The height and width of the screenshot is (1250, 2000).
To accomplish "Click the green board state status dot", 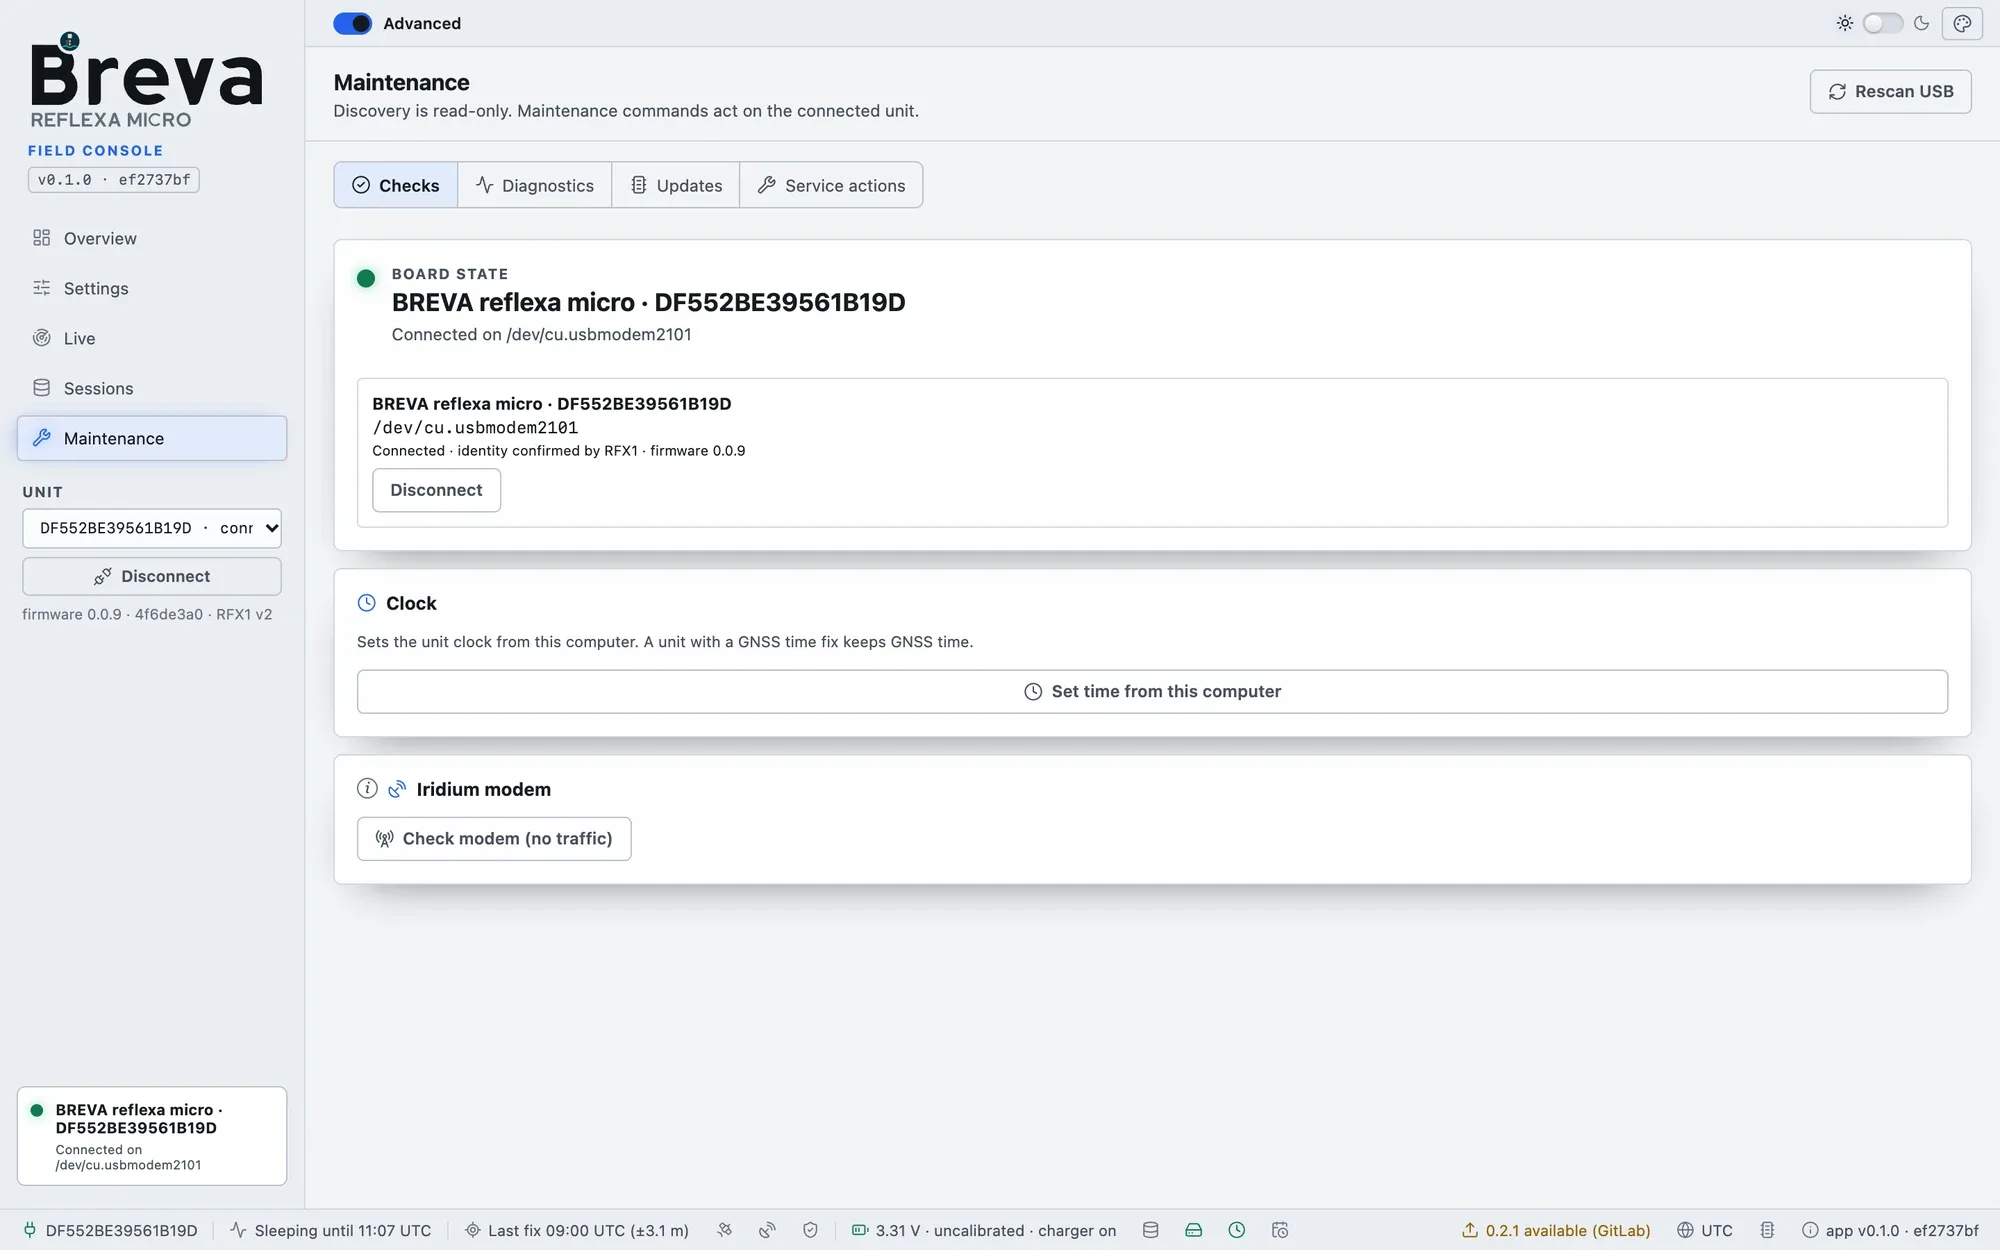I will click(366, 278).
